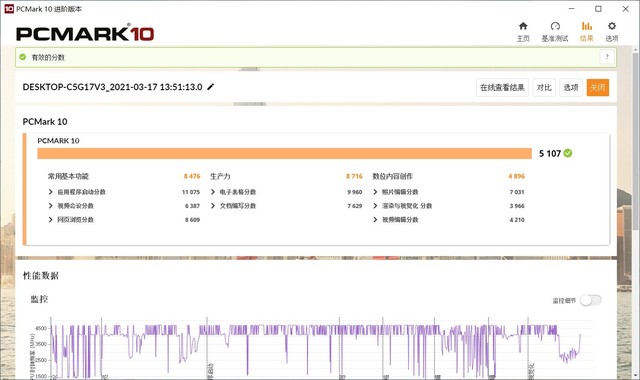Open the 主页 home icon
The width and height of the screenshot is (640, 380).
pos(523,26)
